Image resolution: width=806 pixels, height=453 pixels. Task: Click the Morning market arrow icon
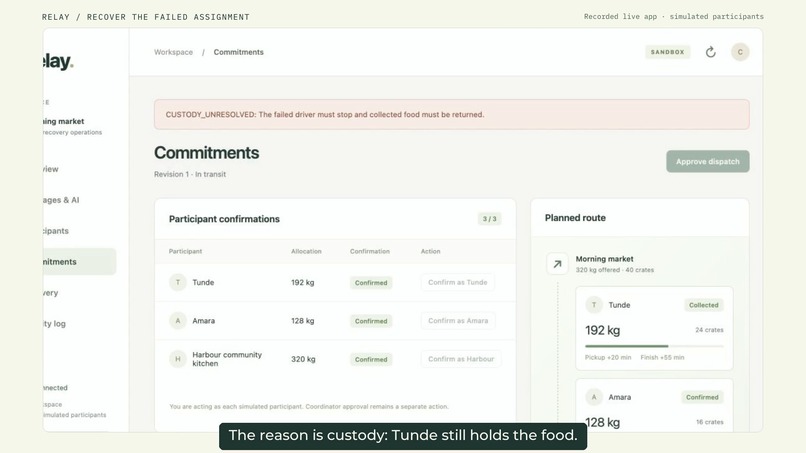[x=557, y=264]
